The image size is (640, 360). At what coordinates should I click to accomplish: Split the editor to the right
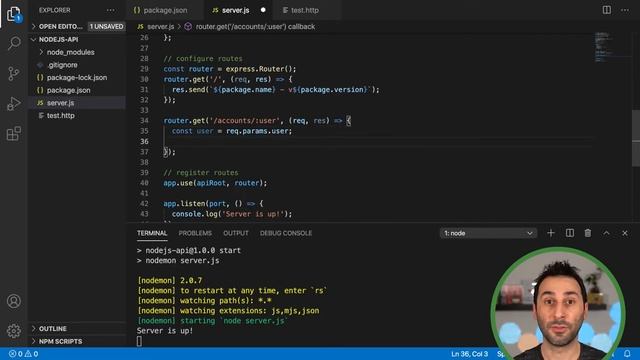click(x=607, y=10)
